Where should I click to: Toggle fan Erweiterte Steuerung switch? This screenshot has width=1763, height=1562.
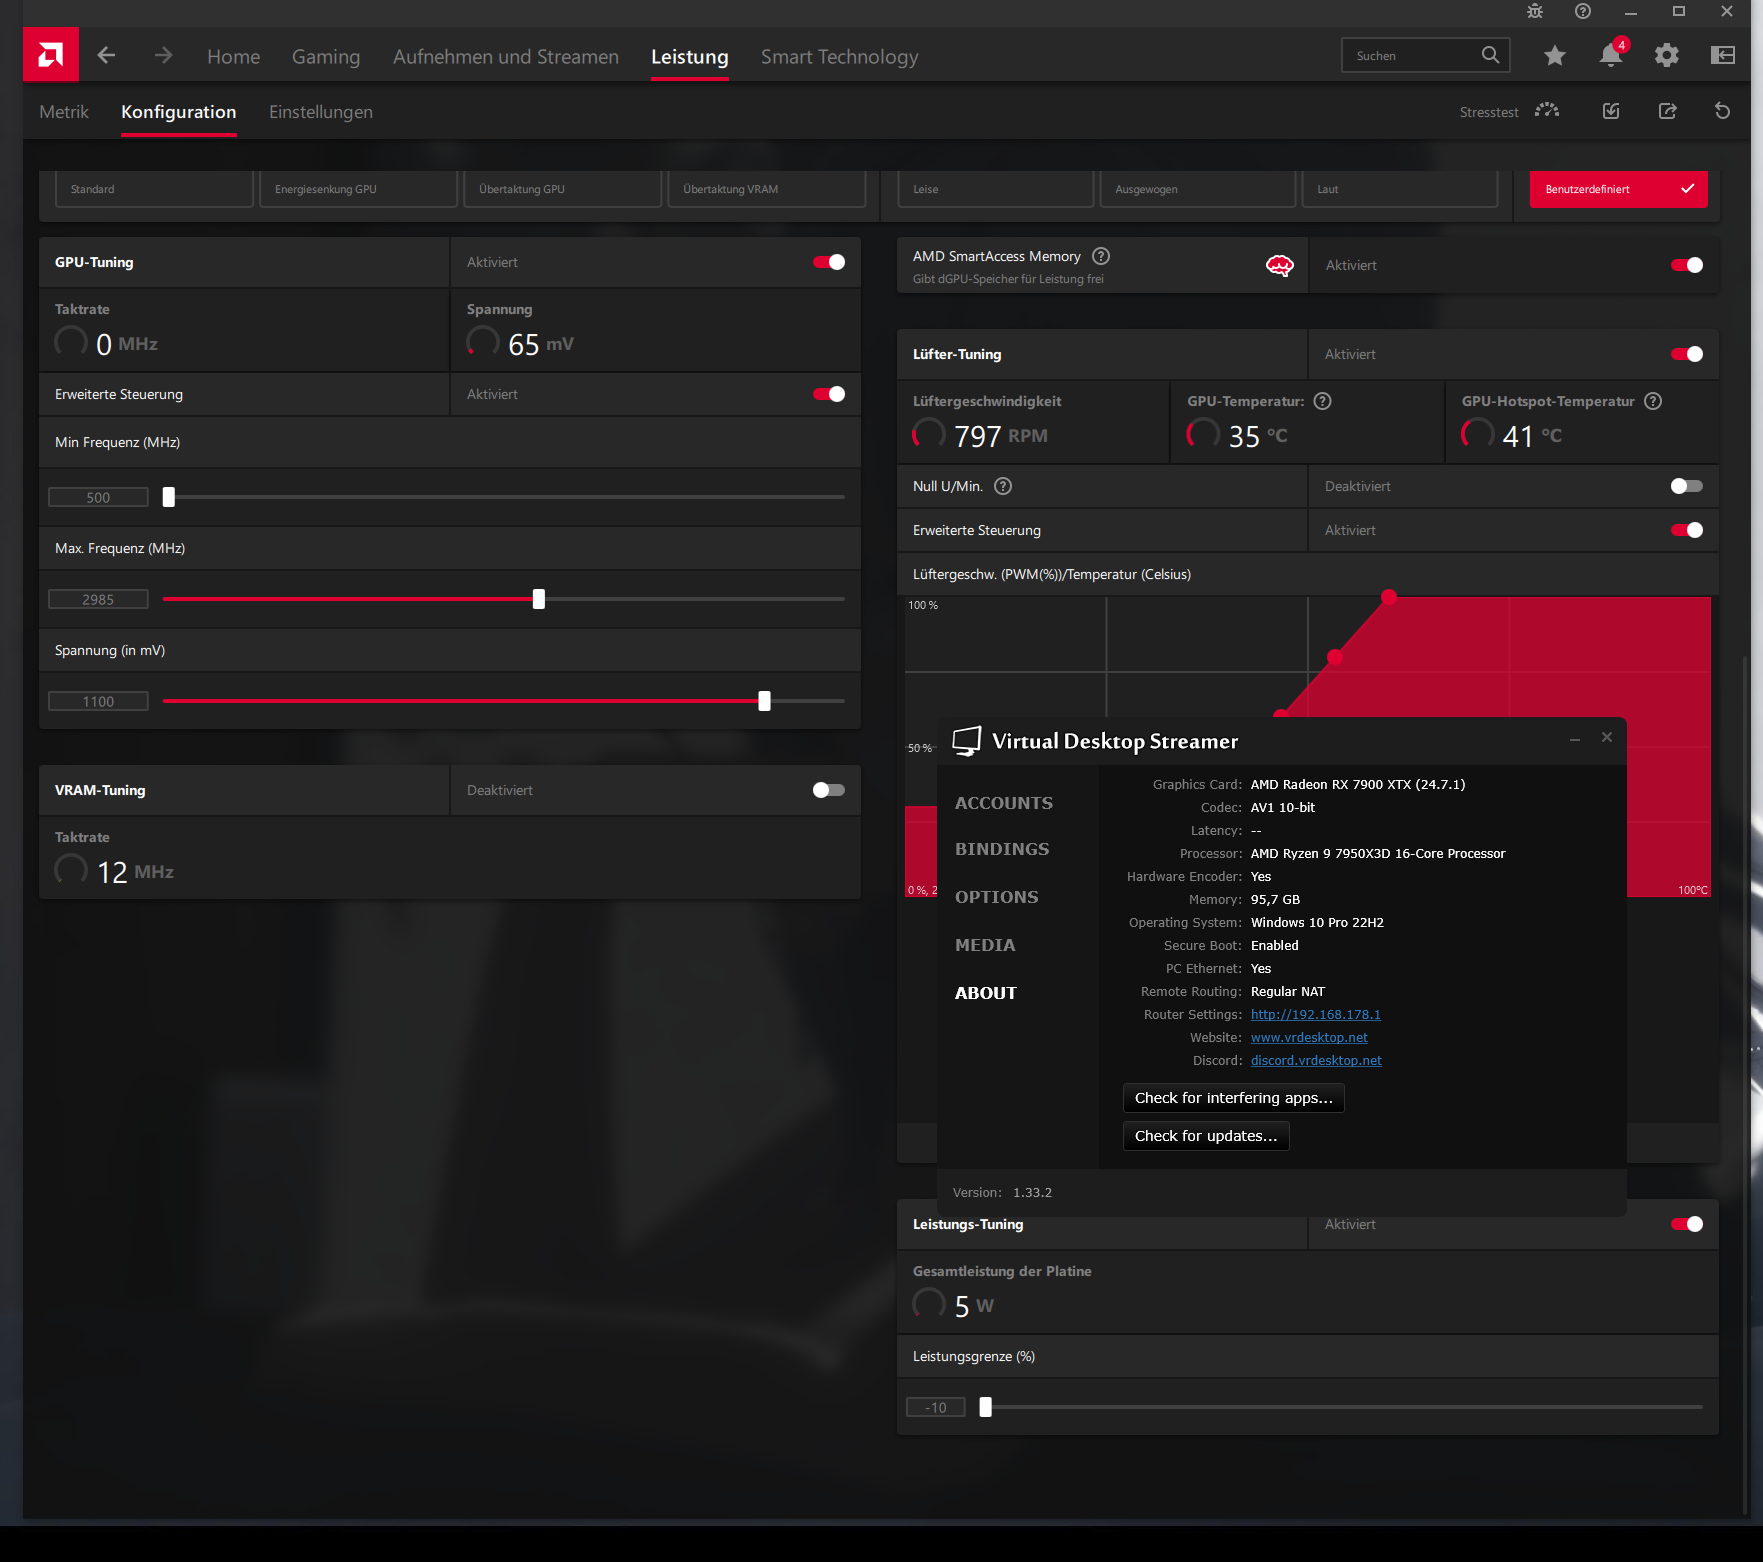tap(1687, 530)
